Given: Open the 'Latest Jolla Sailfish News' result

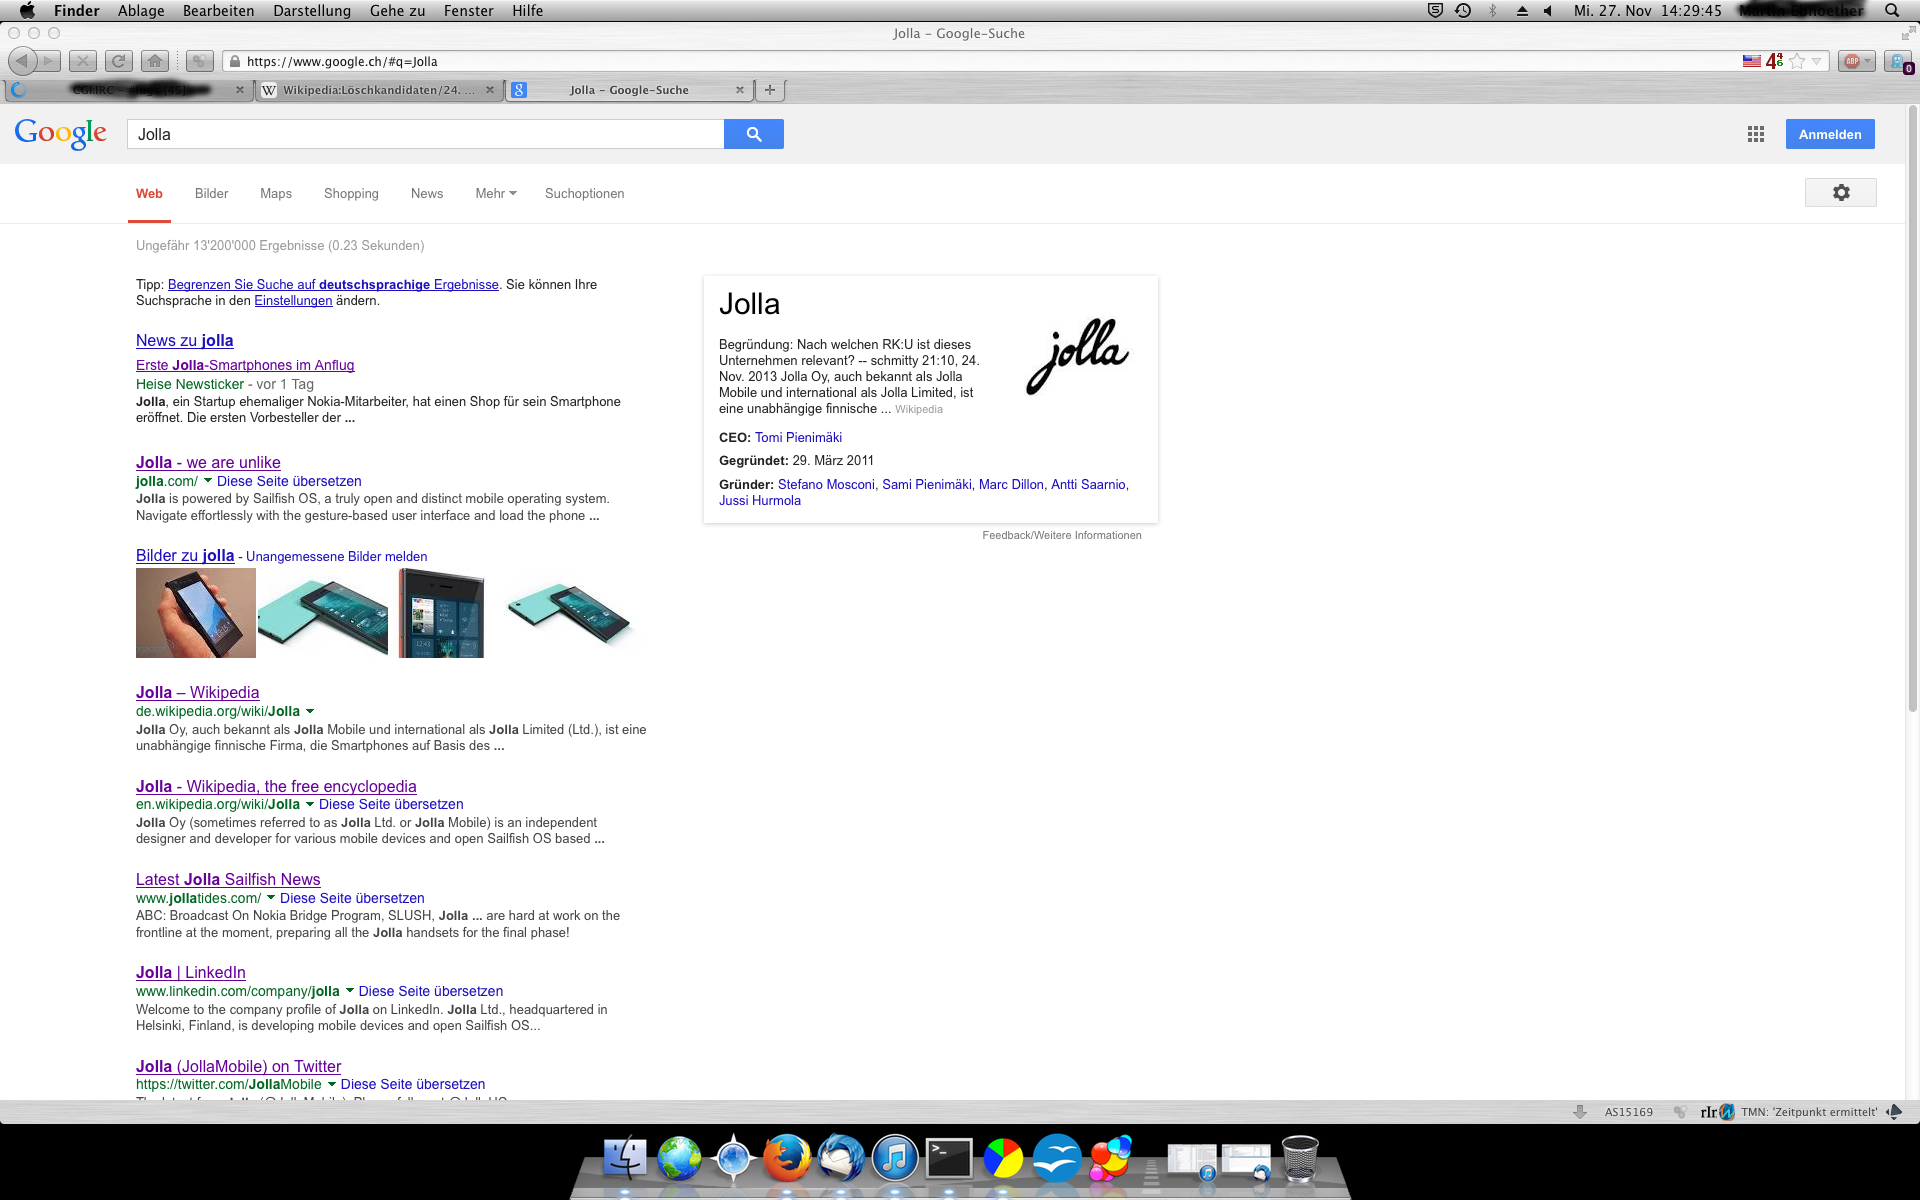Looking at the screenshot, I should point(228,879).
